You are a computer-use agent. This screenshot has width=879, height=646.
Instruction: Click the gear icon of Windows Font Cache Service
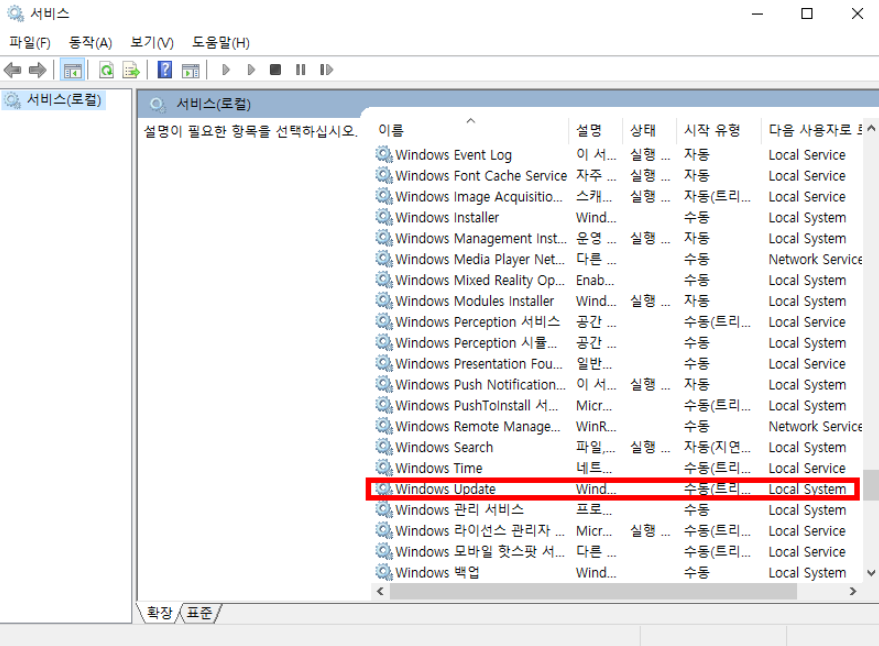pos(384,176)
